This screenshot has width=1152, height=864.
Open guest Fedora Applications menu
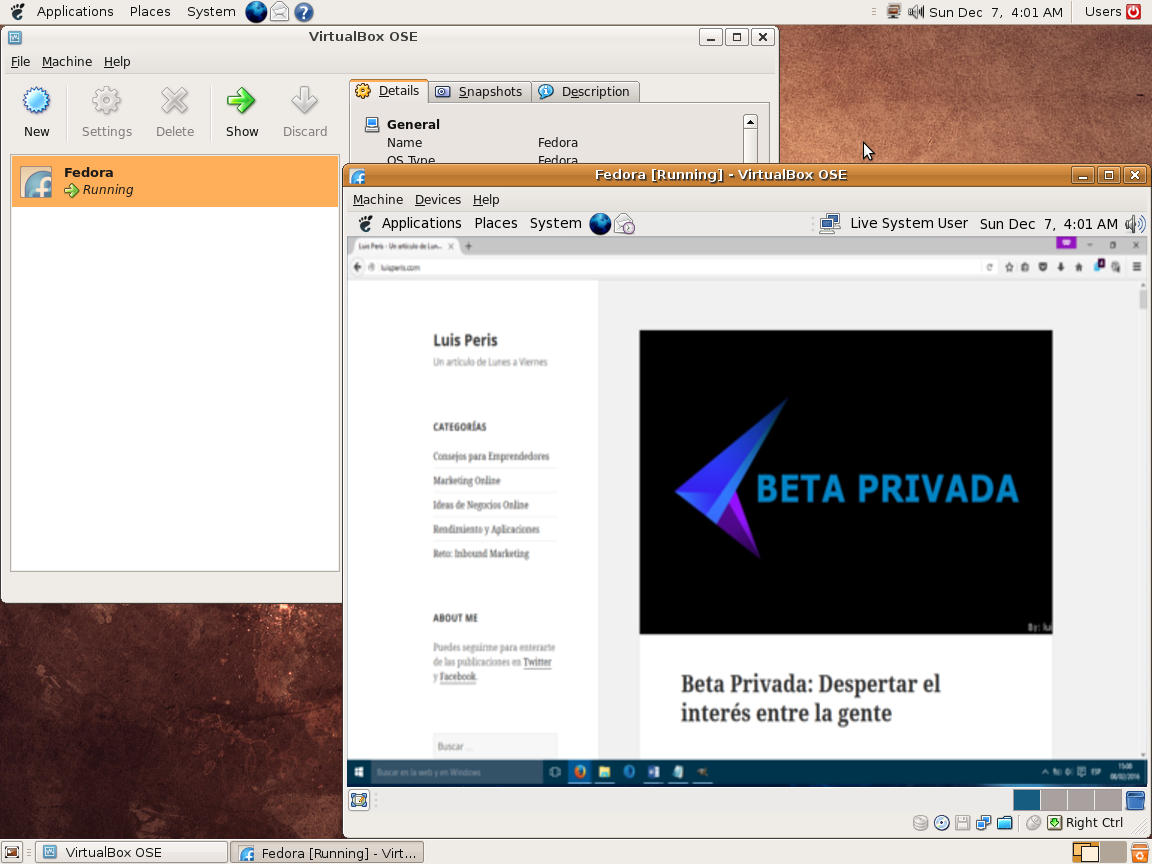coord(421,223)
